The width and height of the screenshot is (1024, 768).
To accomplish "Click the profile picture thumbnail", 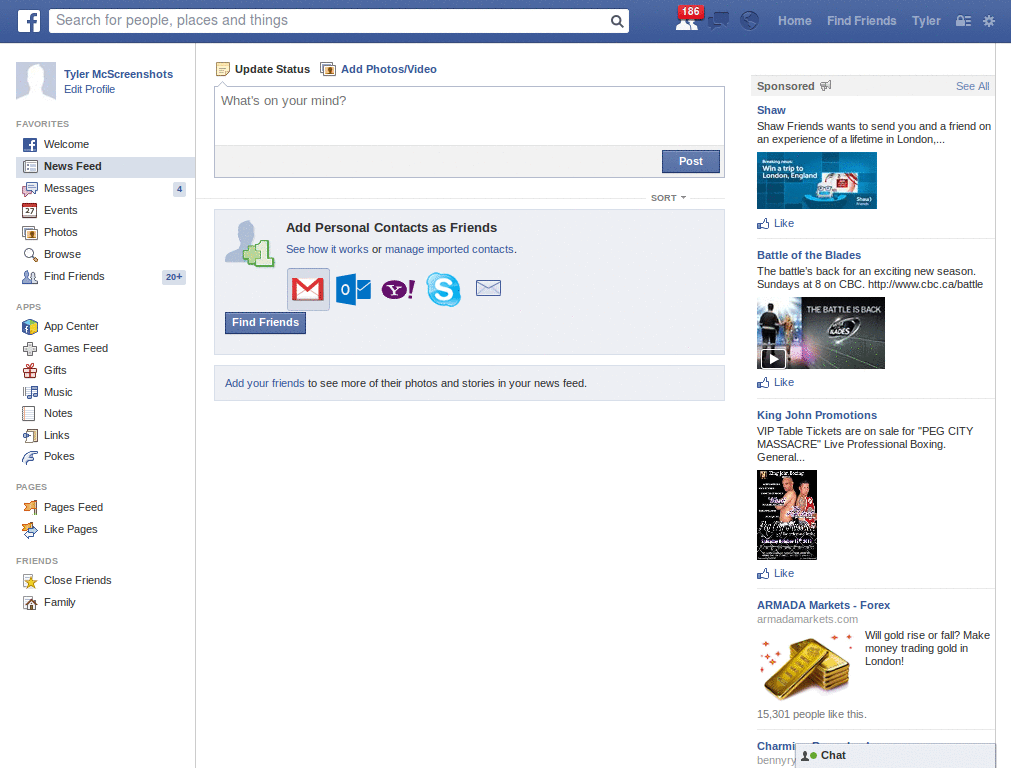I will pyautogui.click(x=36, y=81).
